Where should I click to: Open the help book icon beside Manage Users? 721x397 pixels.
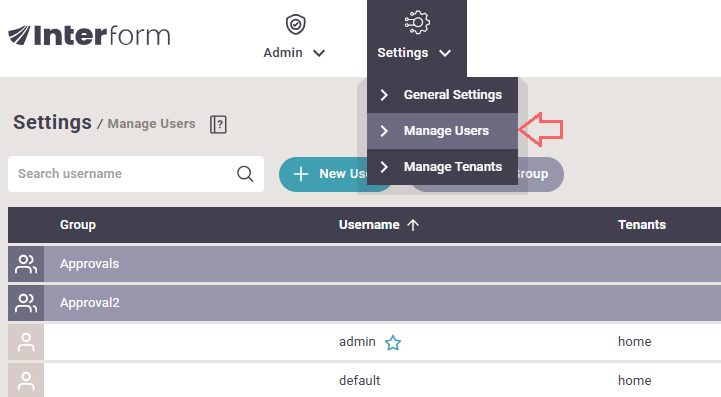click(218, 124)
